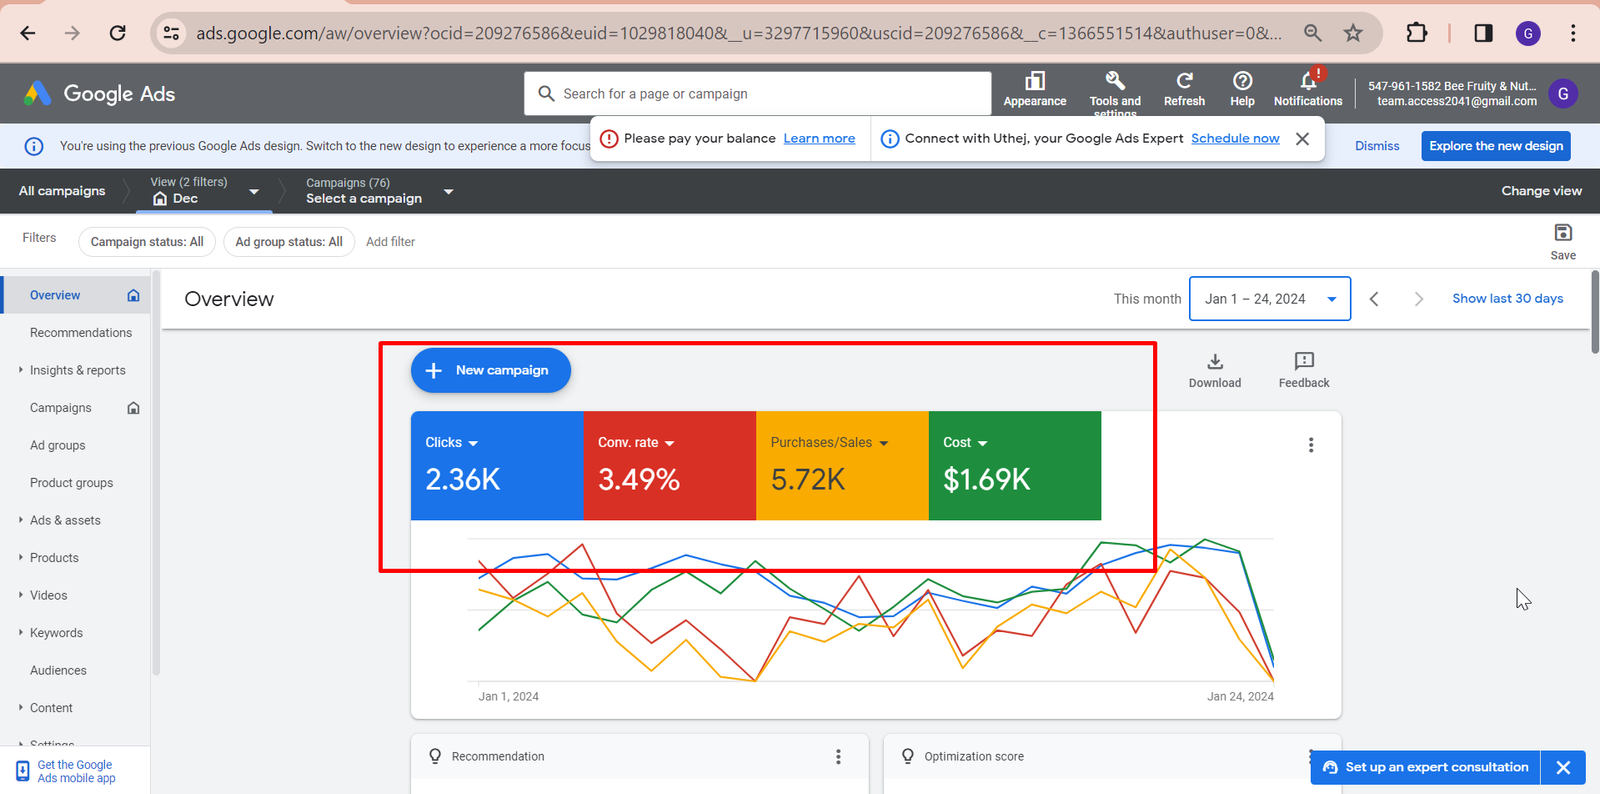Screen dimensions: 1600x794
Task: Click the Schedule now link
Action: point(1235,139)
